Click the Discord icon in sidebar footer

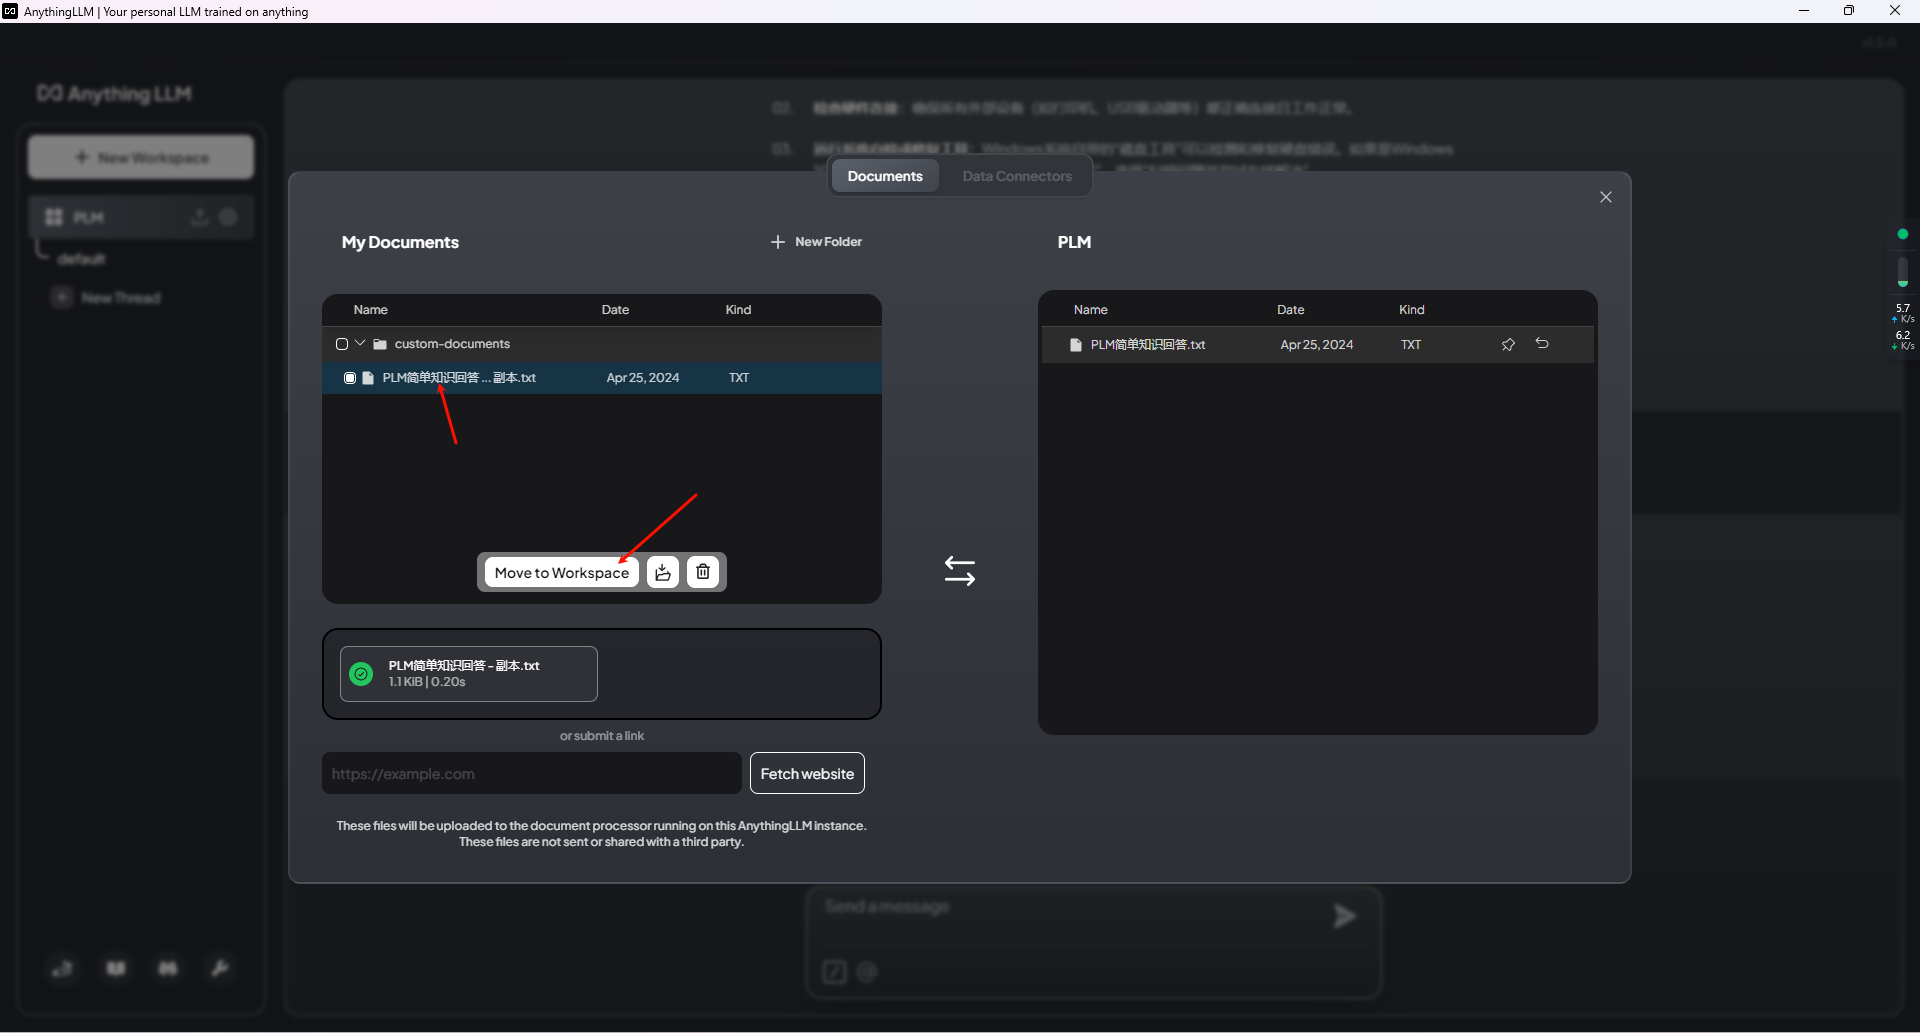[168, 968]
